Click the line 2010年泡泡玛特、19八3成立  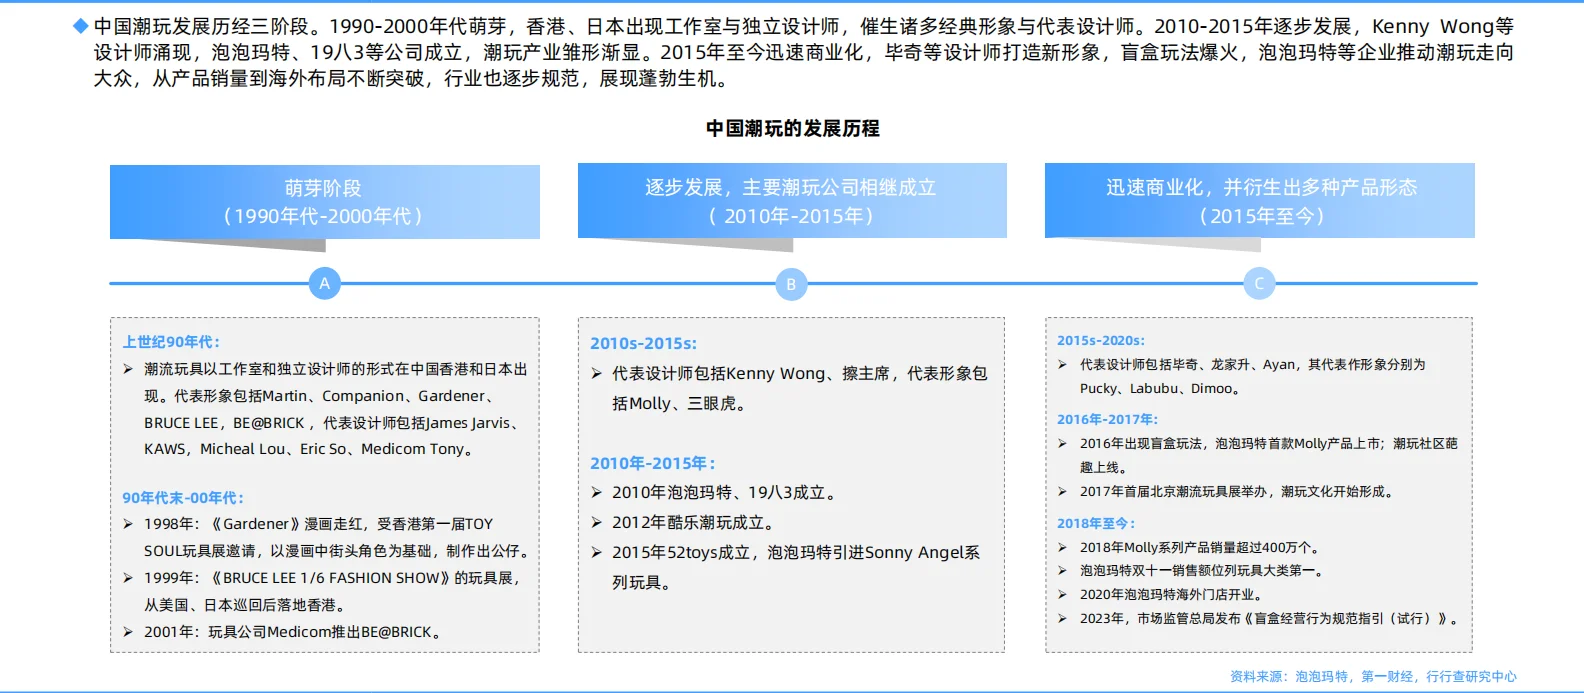coord(724,492)
